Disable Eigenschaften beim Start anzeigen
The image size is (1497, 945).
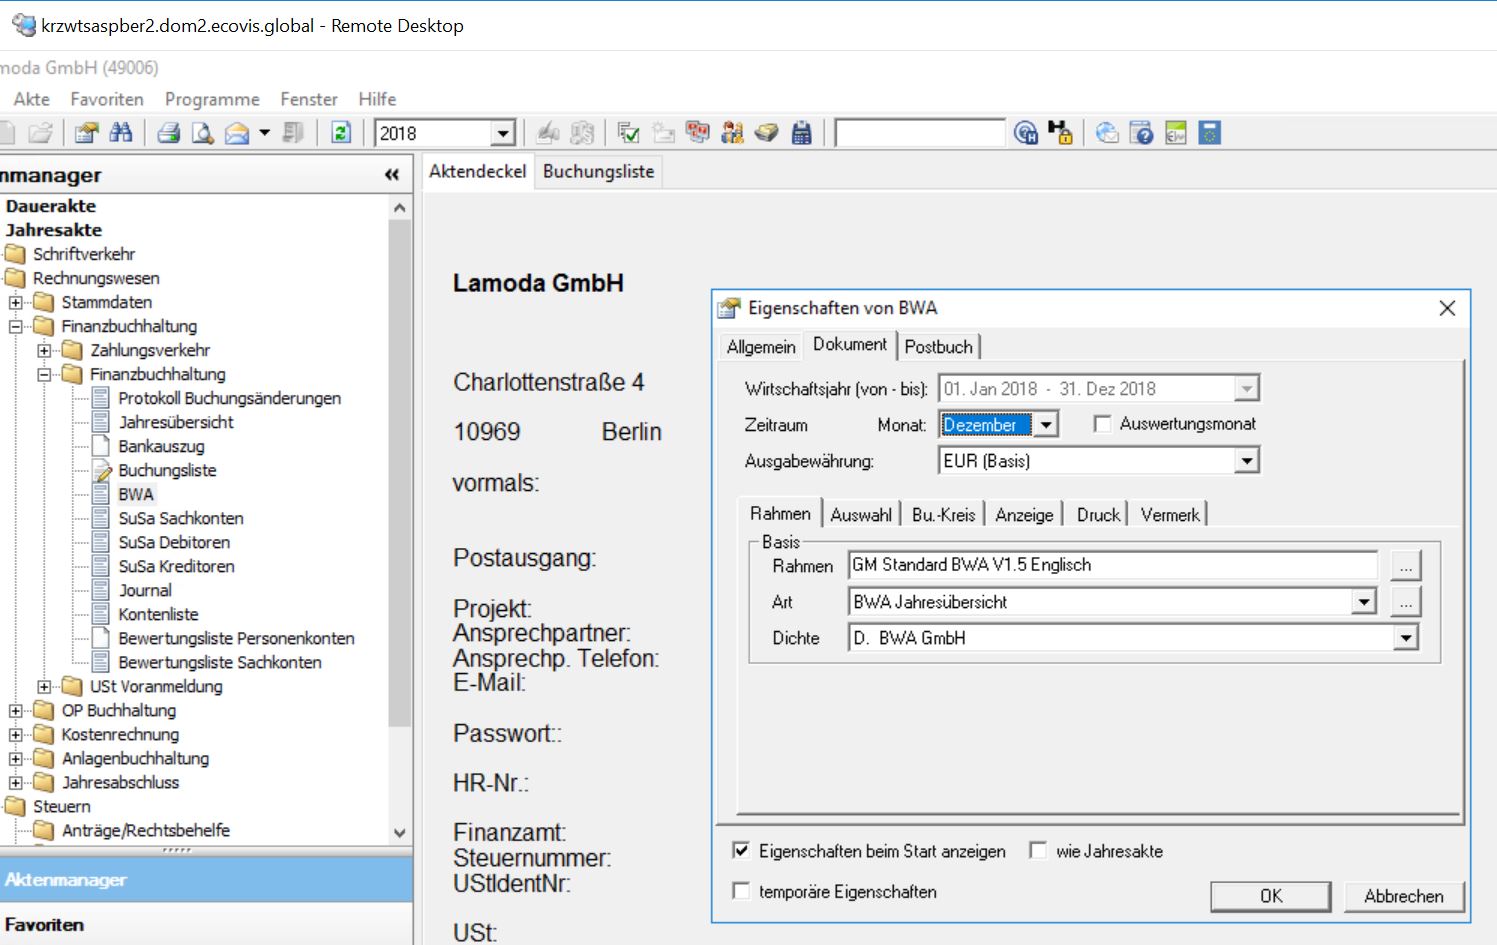pyautogui.click(x=741, y=850)
